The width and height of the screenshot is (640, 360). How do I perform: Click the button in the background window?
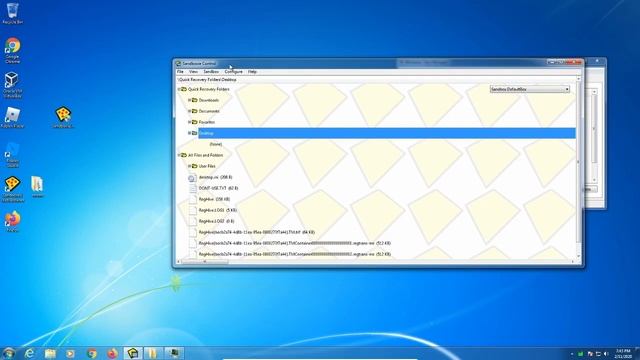(591, 189)
